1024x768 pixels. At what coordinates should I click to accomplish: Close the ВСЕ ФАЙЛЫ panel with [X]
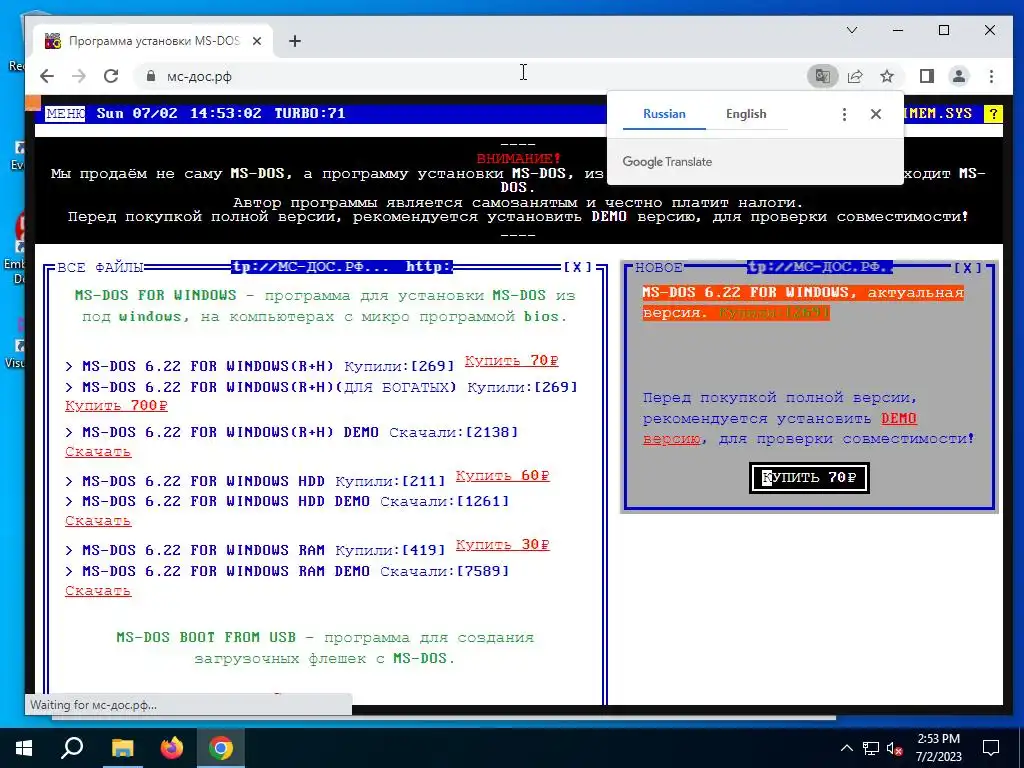[578, 267]
